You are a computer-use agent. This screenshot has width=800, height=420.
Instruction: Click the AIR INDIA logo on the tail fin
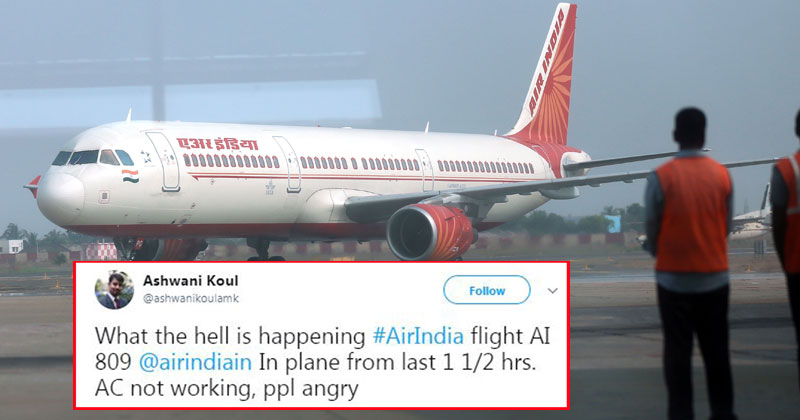[x=547, y=61]
